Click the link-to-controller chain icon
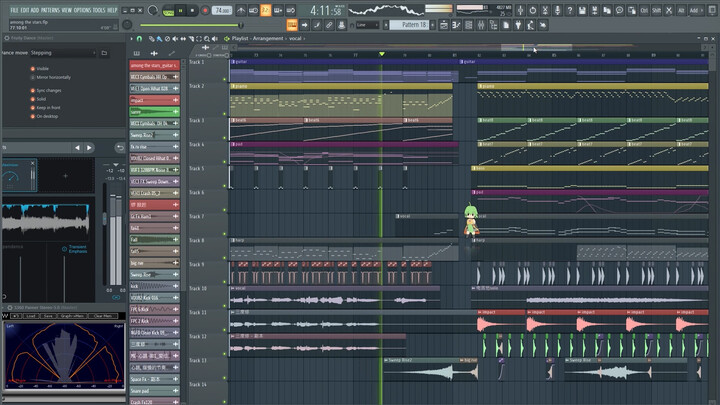This screenshot has height=405, width=720. click(329, 25)
